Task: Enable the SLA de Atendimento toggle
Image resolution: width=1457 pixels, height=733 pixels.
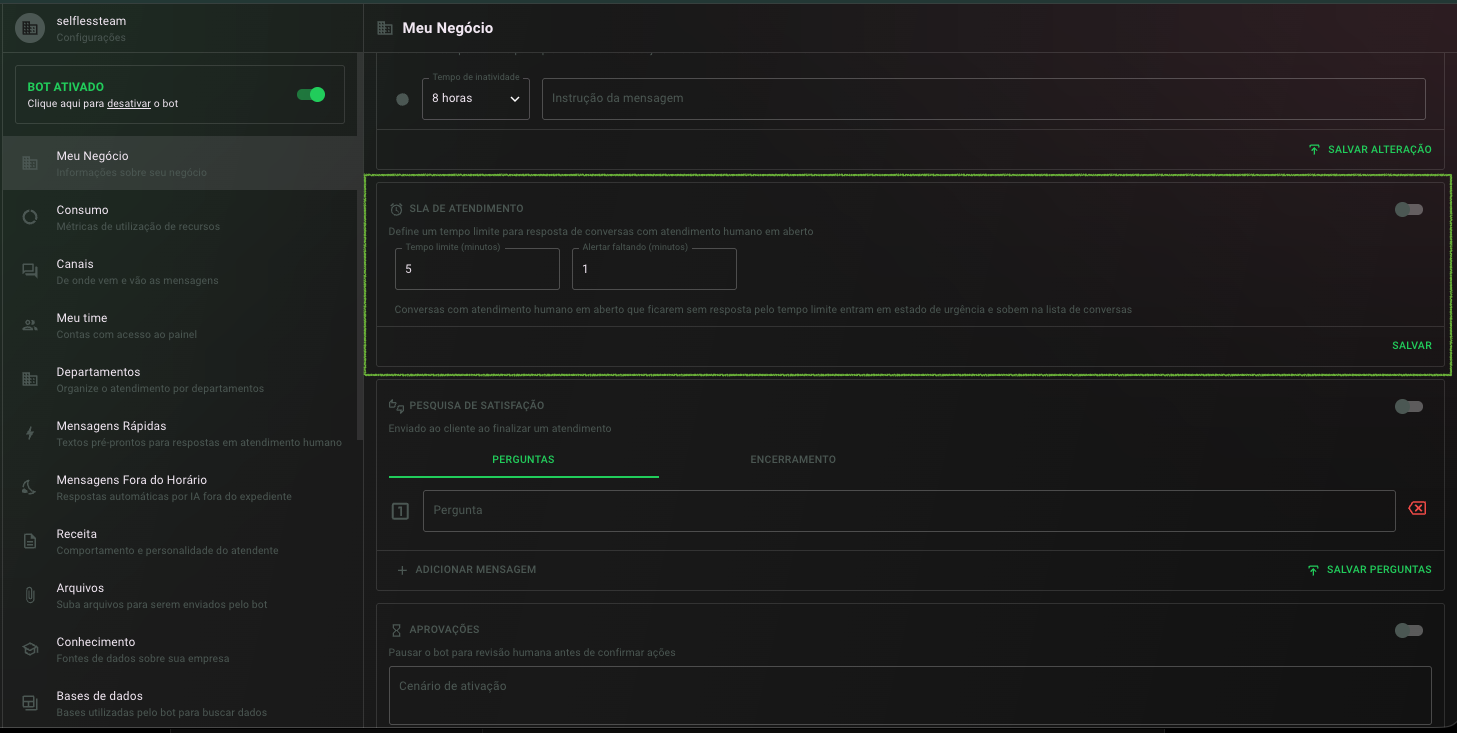Action: [x=1409, y=209]
